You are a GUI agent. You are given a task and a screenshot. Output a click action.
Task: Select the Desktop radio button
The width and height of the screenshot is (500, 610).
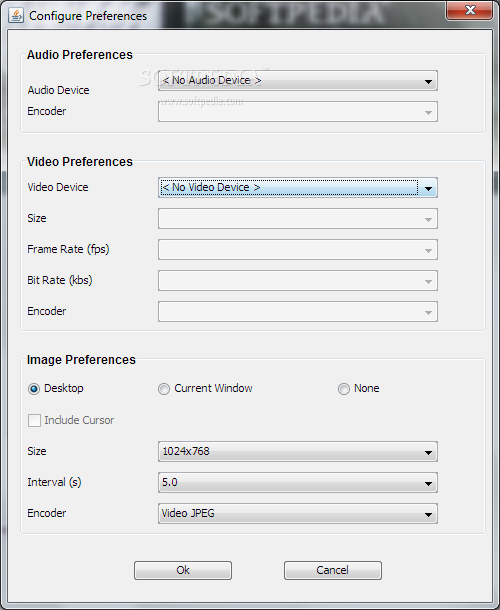tap(34, 389)
